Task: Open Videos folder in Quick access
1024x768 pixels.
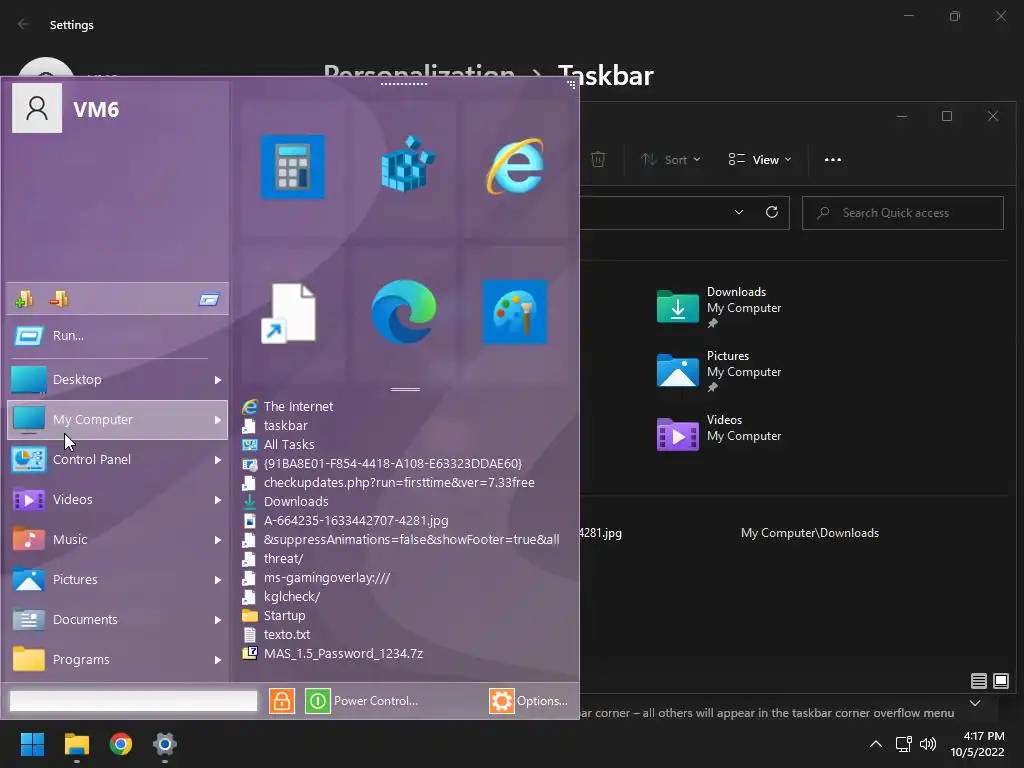Action: [720, 434]
